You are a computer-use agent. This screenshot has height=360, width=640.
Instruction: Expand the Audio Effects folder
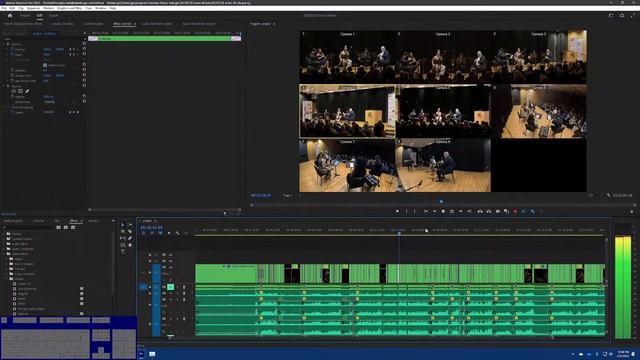click(4, 244)
